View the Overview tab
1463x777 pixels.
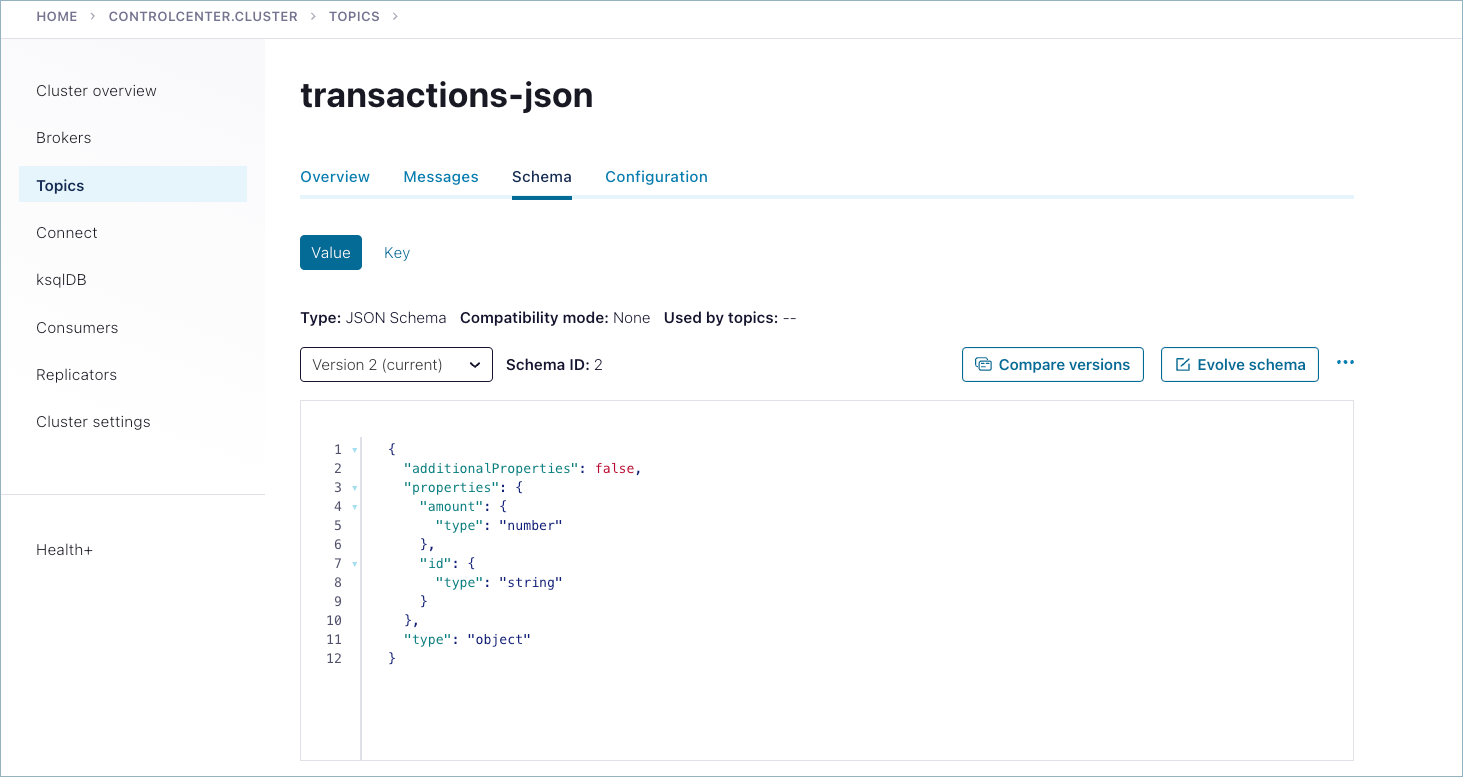[335, 176]
